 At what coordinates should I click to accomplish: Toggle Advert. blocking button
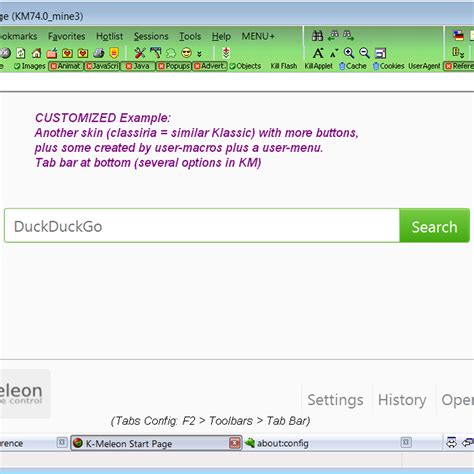210,66
